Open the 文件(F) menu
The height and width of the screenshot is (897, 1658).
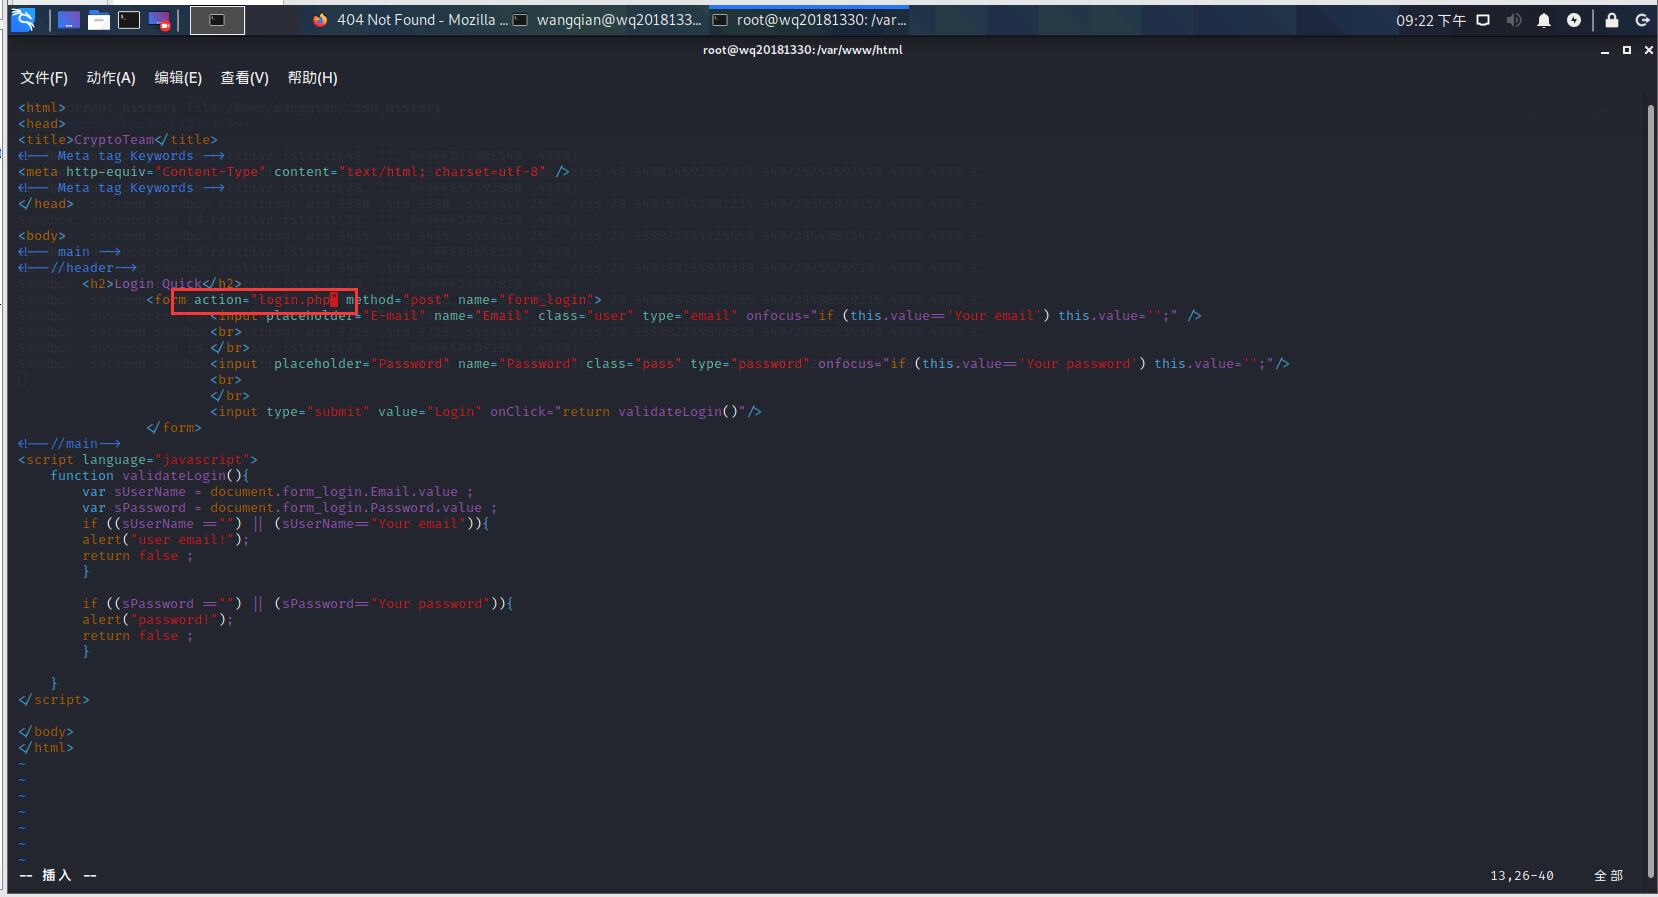pos(44,78)
